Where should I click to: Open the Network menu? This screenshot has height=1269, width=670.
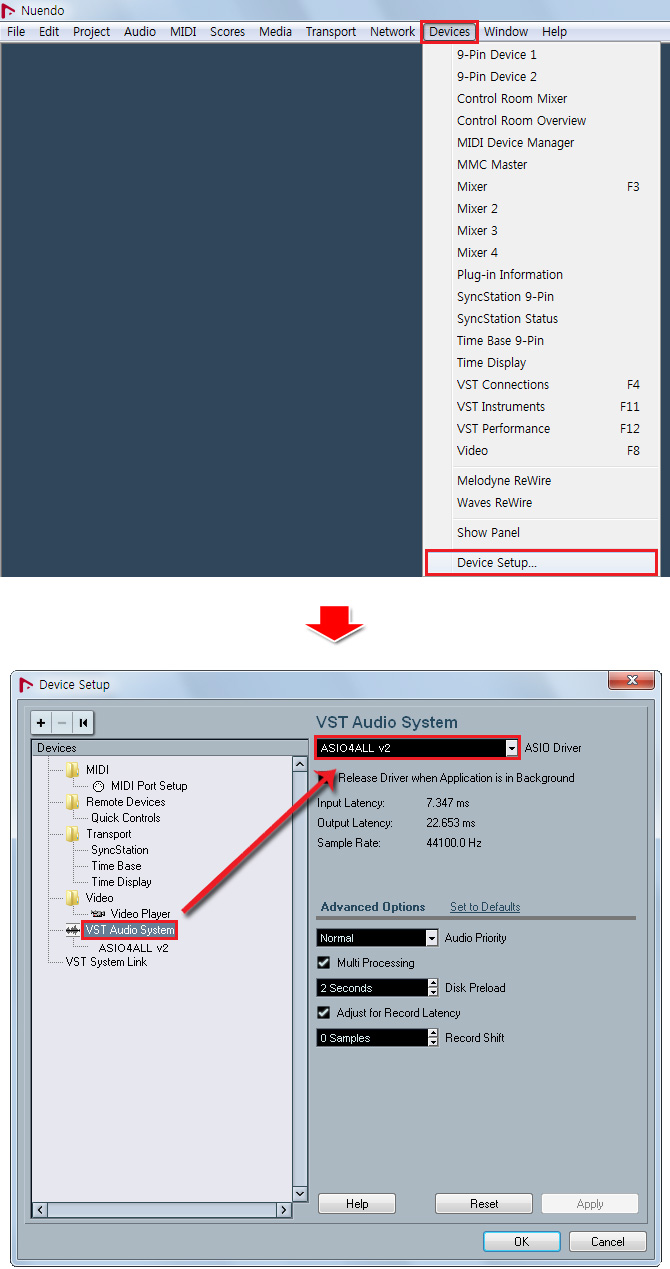click(392, 32)
